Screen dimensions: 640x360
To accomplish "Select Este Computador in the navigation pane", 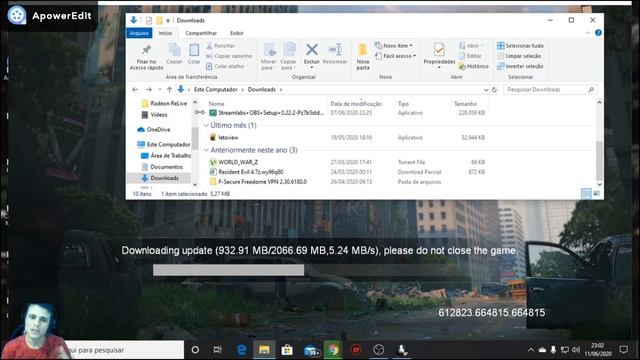I will (164, 144).
